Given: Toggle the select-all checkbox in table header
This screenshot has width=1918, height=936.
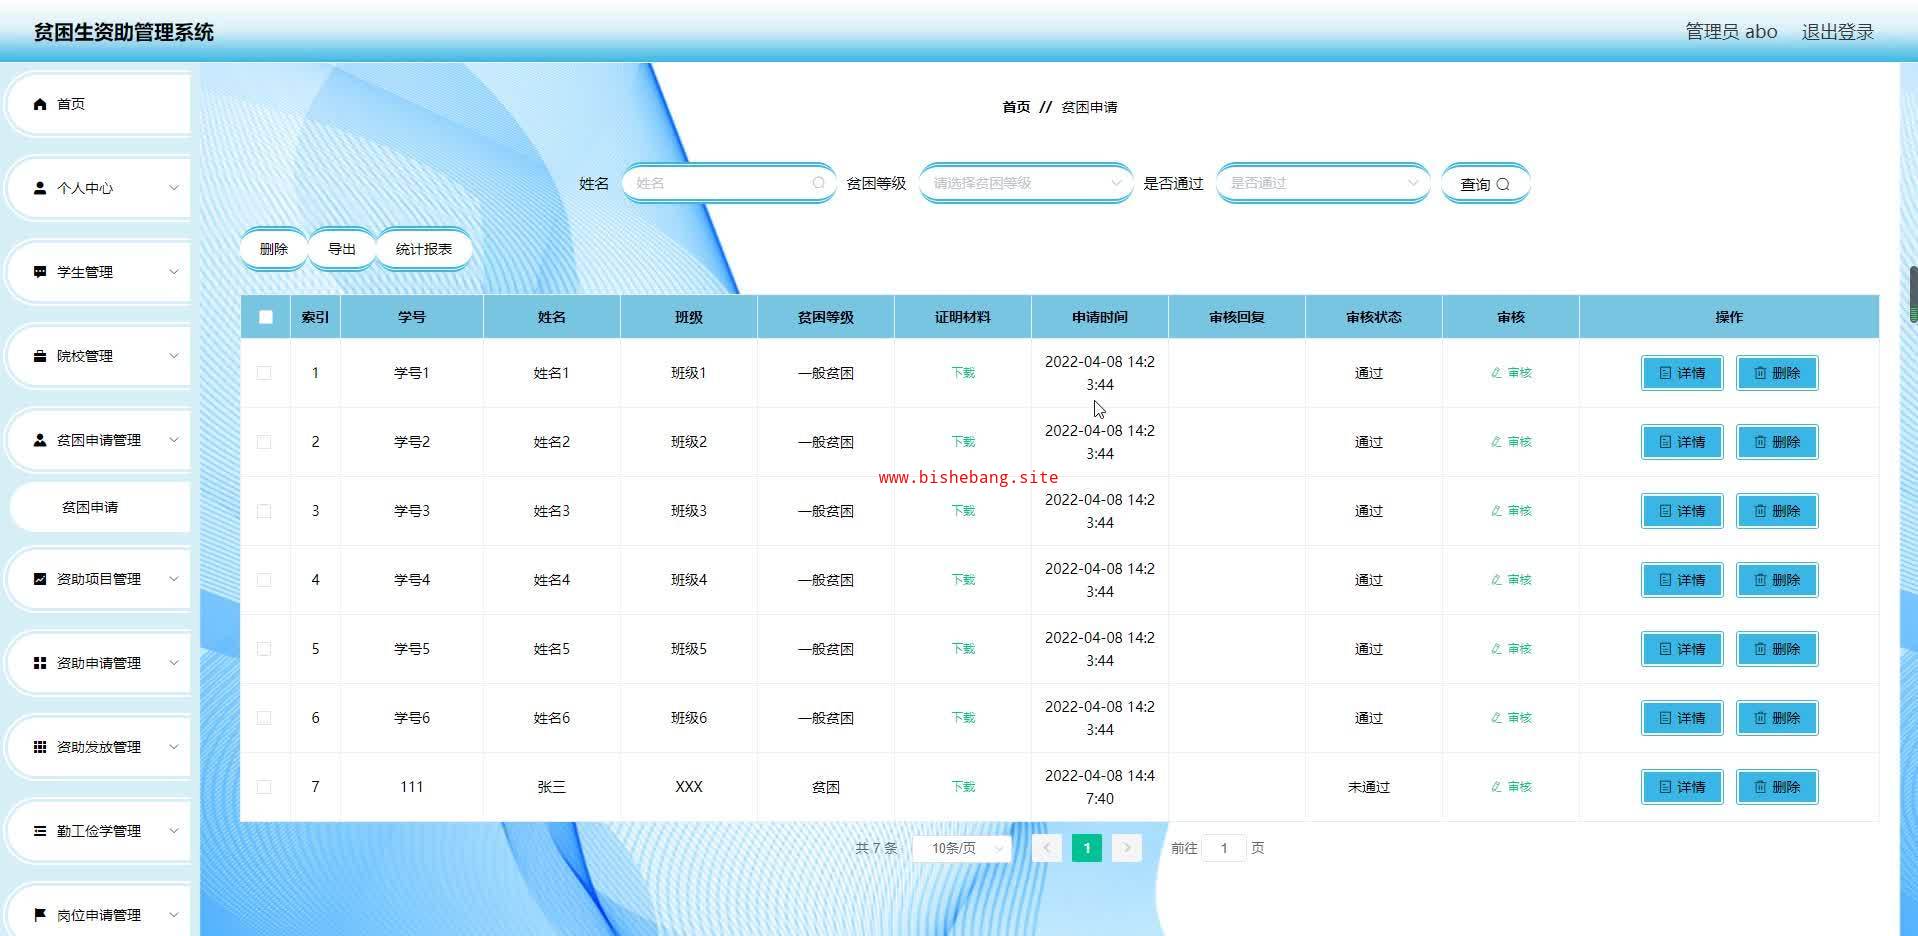Looking at the screenshot, I should [265, 317].
